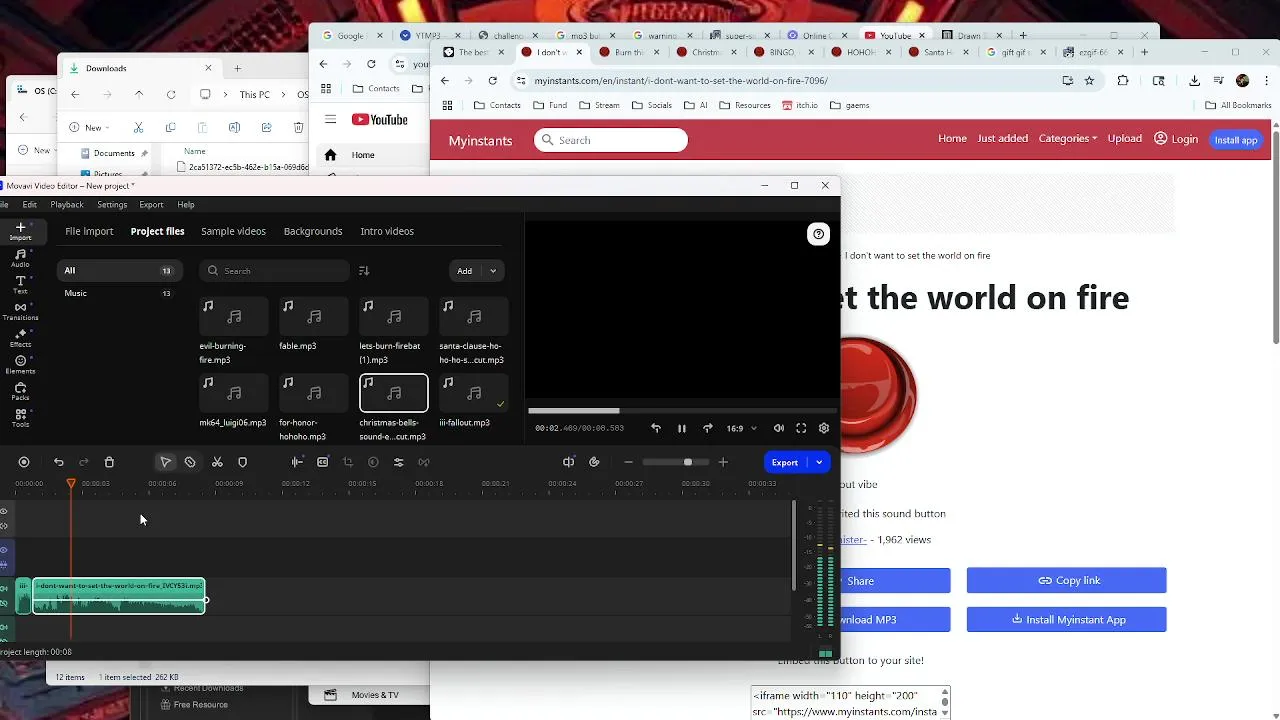Open Categories dropdown on Myinstants
This screenshot has width=1280, height=720.
1067,139
